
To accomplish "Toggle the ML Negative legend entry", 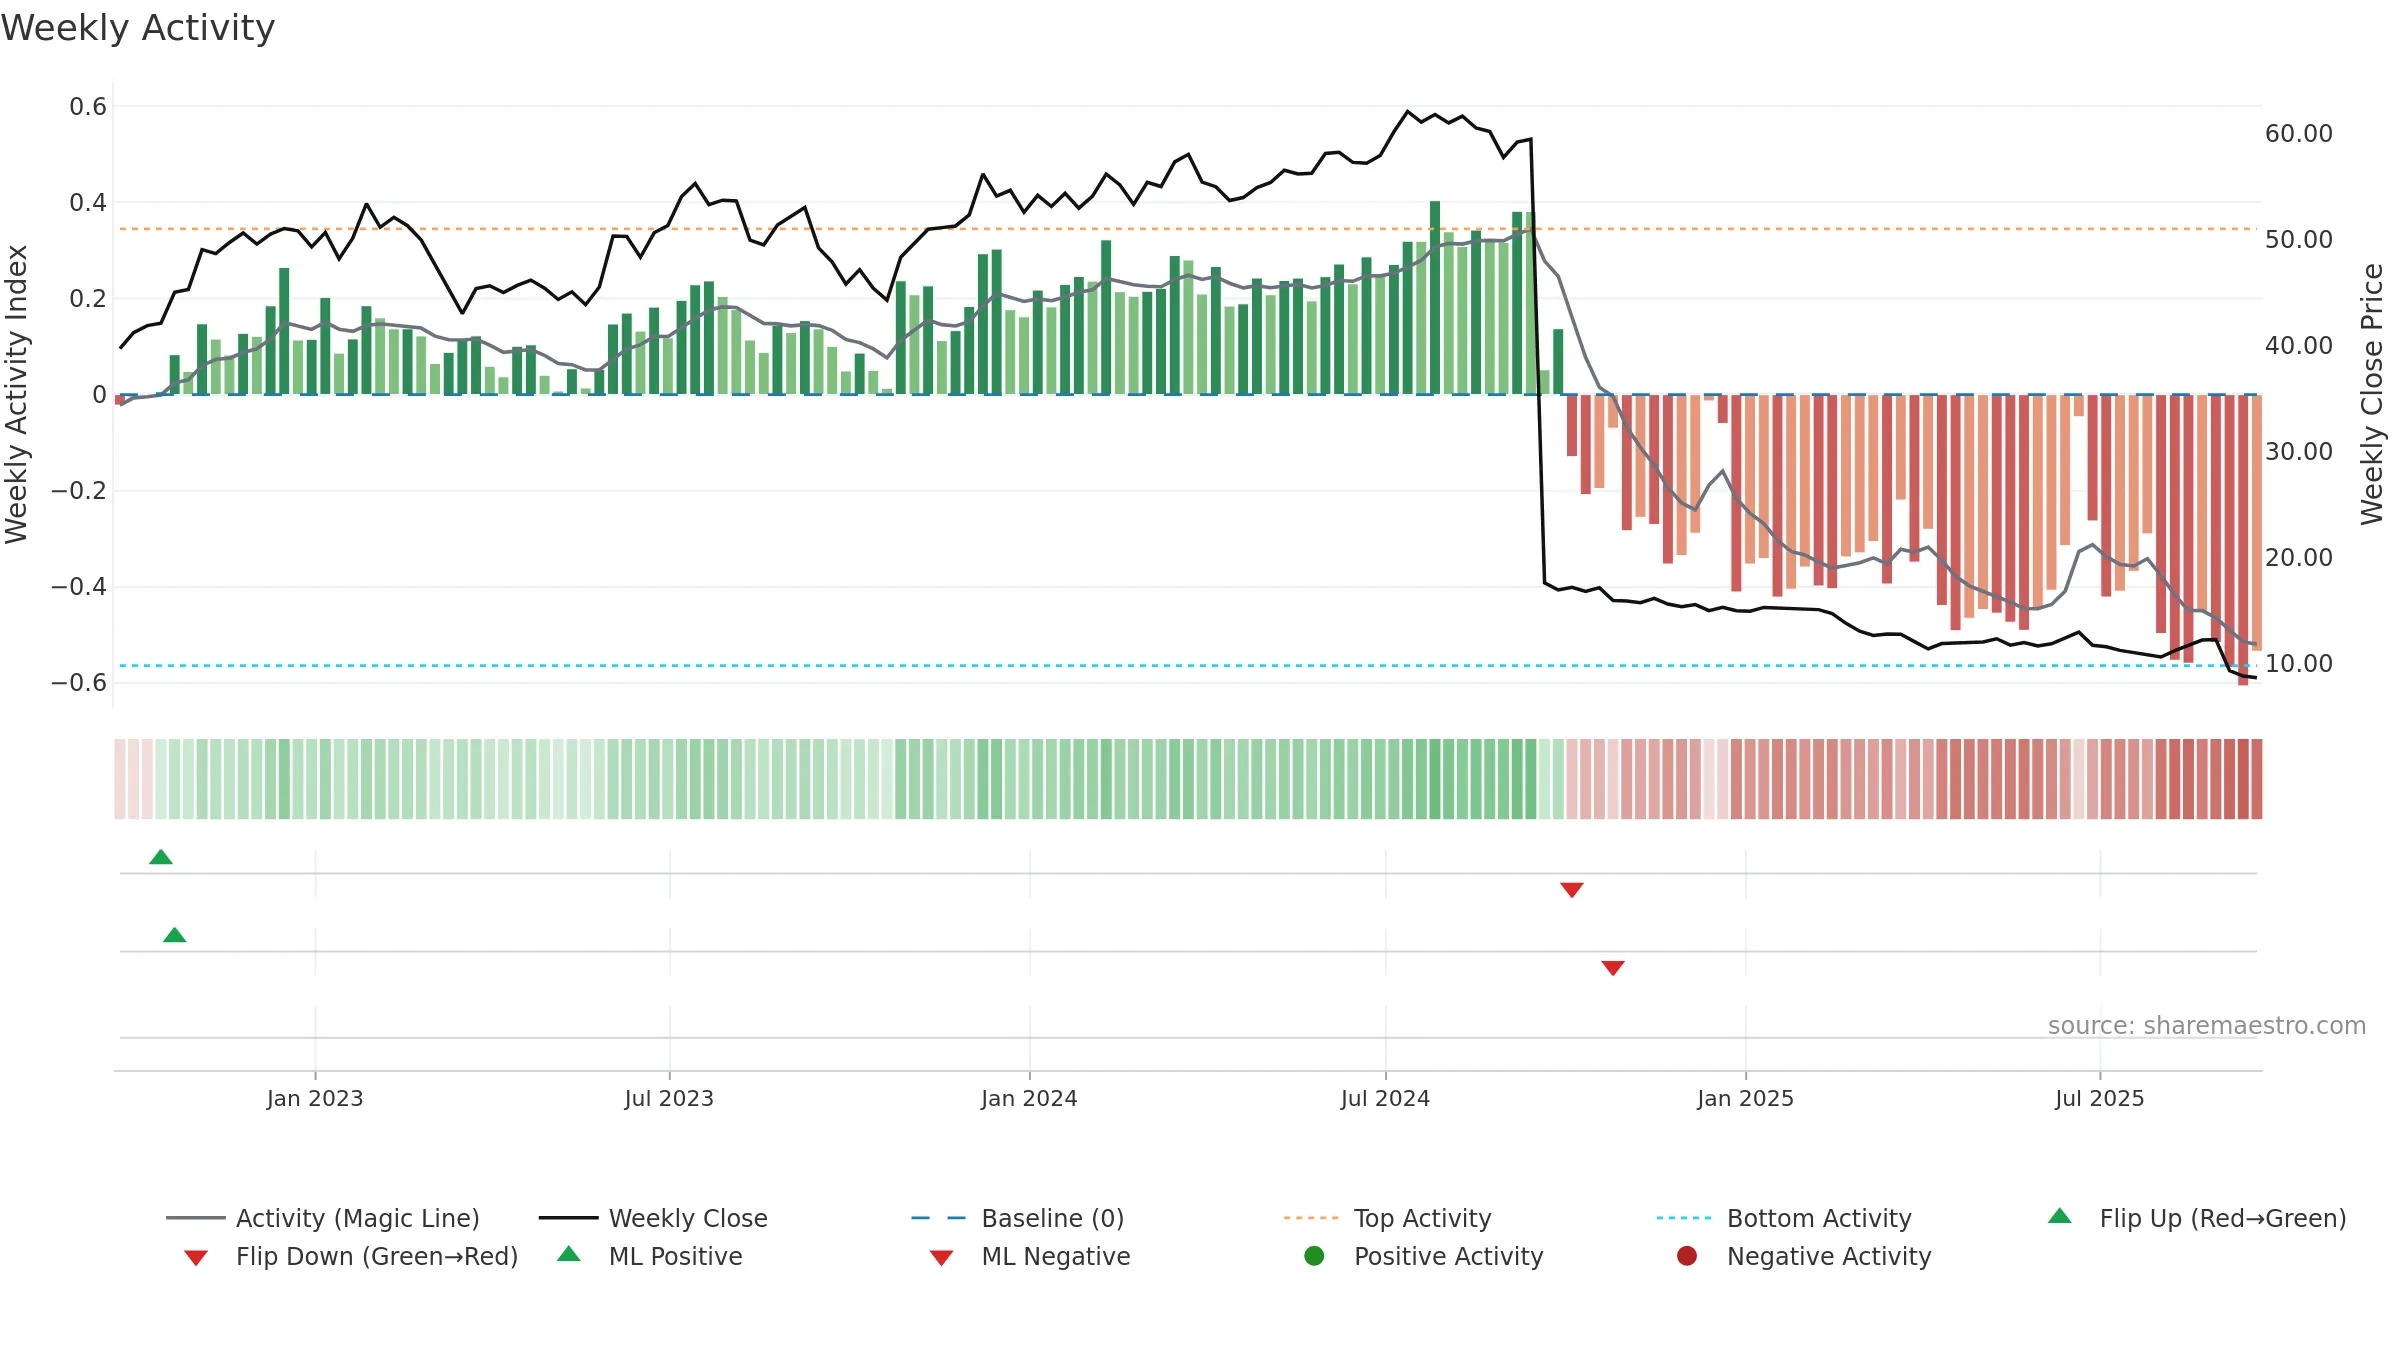I will click(x=1030, y=1256).
